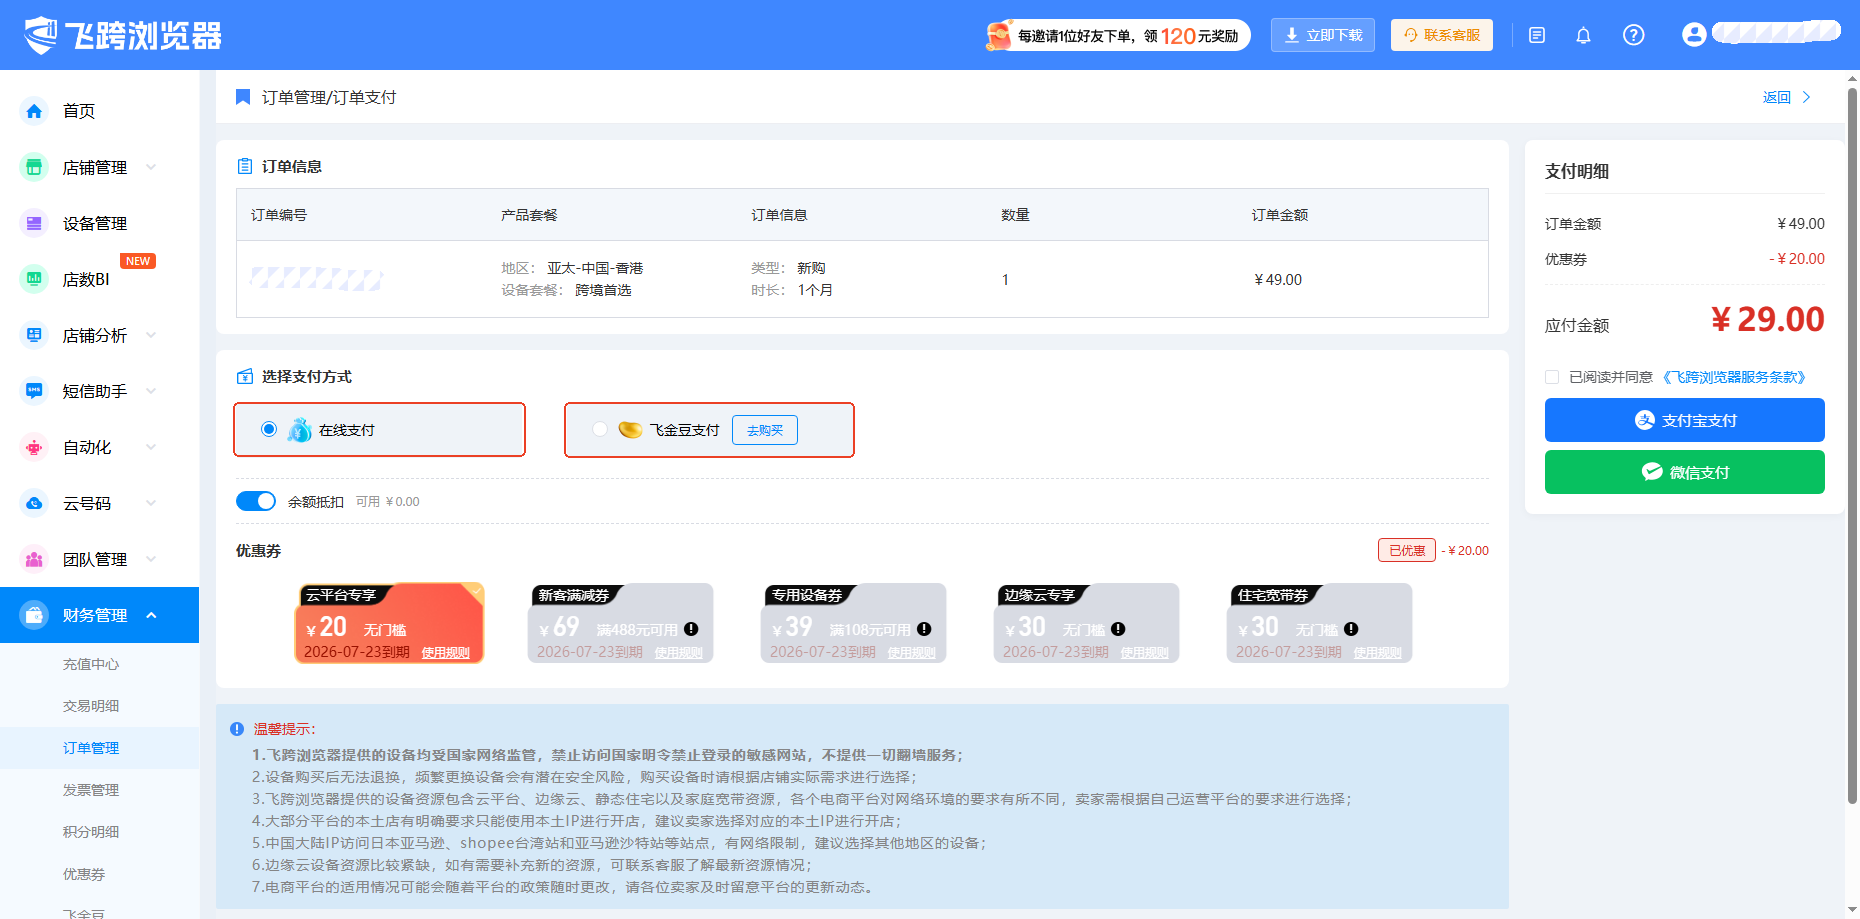
Task: Open 使用规则 on the 专用设备券 coupon
Action: tap(911, 652)
